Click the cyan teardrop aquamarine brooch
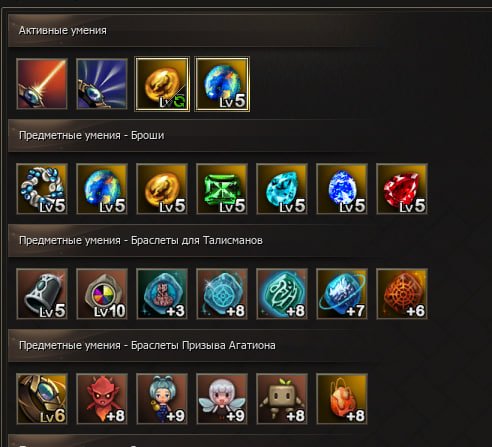Viewport: 492px width, 447px height. tap(282, 189)
